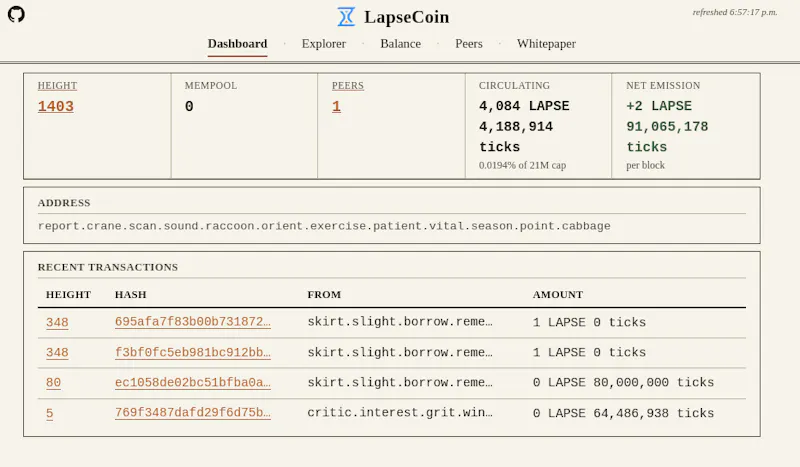Click the 0.0194% of 21M cap text
Image resolution: width=800 pixels, height=467 pixels.
[x=522, y=165]
